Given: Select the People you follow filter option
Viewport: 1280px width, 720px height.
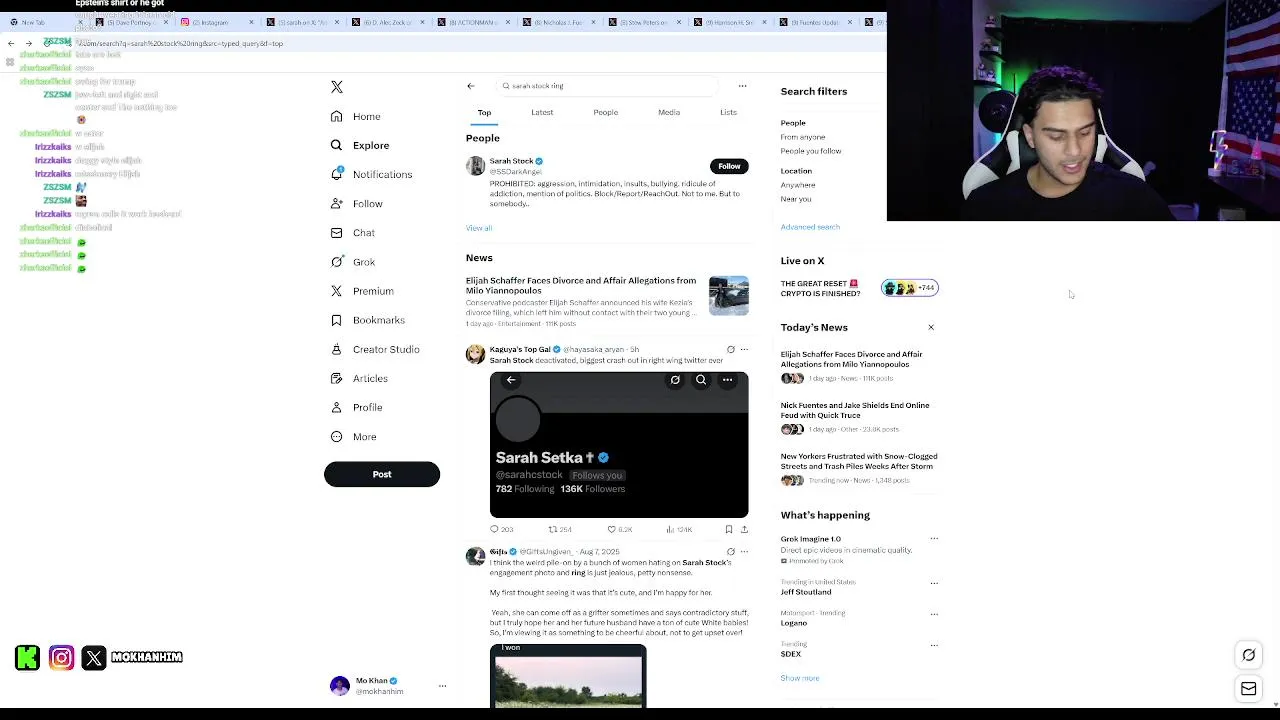Looking at the screenshot, I should (x=811, y=151).
